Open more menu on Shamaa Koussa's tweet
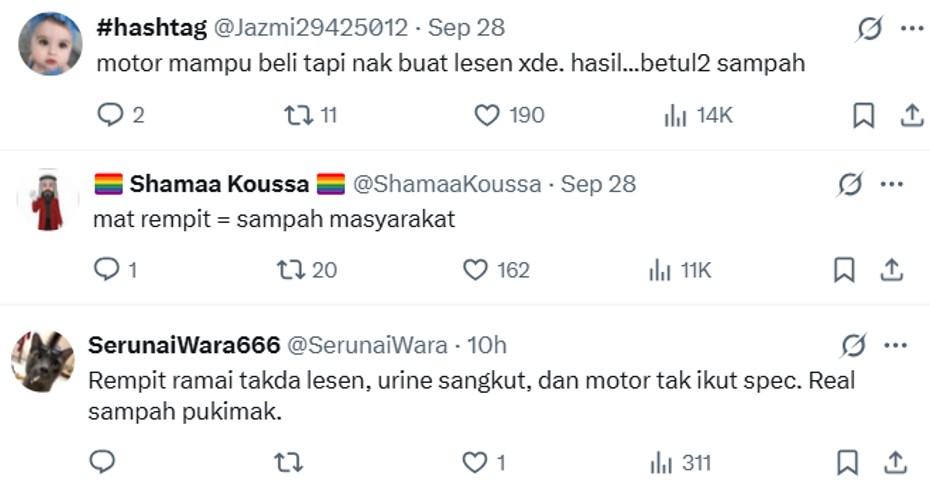Image resolution: width=930 pixels, height=496 pixels. coord(891,184)
